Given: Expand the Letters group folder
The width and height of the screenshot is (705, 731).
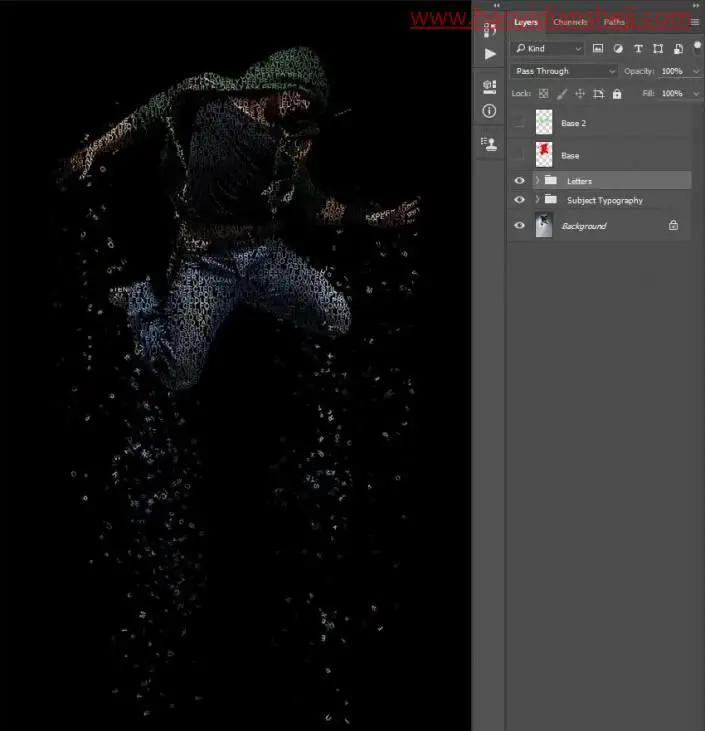Looking at the screenshot, I should pyautogui.click(x=537, y=180).
